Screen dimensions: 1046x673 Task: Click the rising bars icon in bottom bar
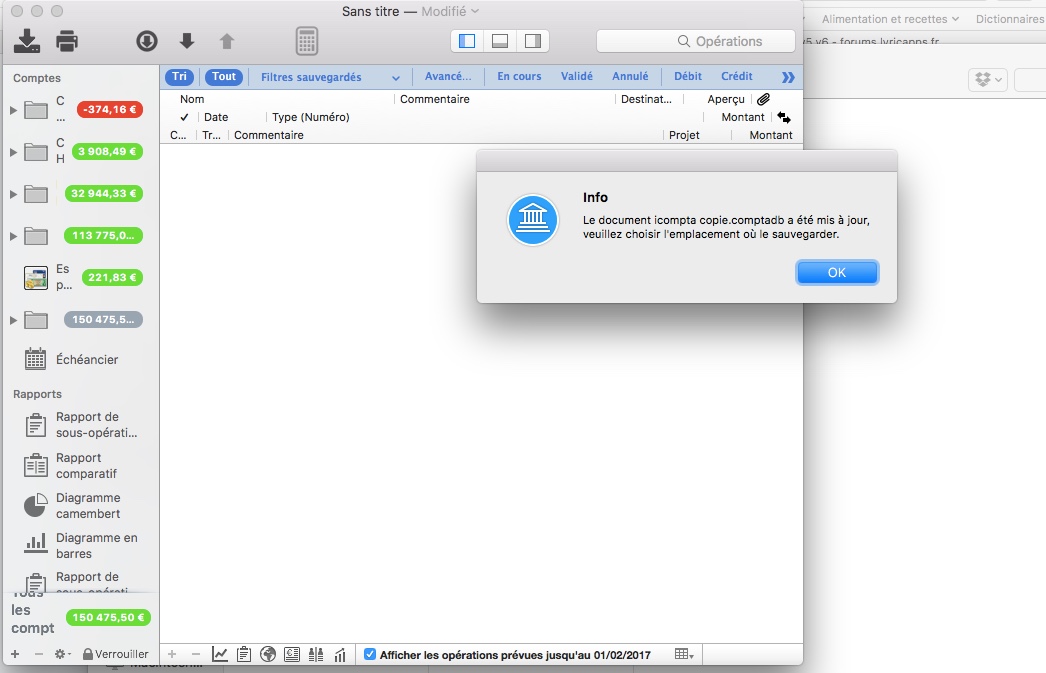(340, 655)
